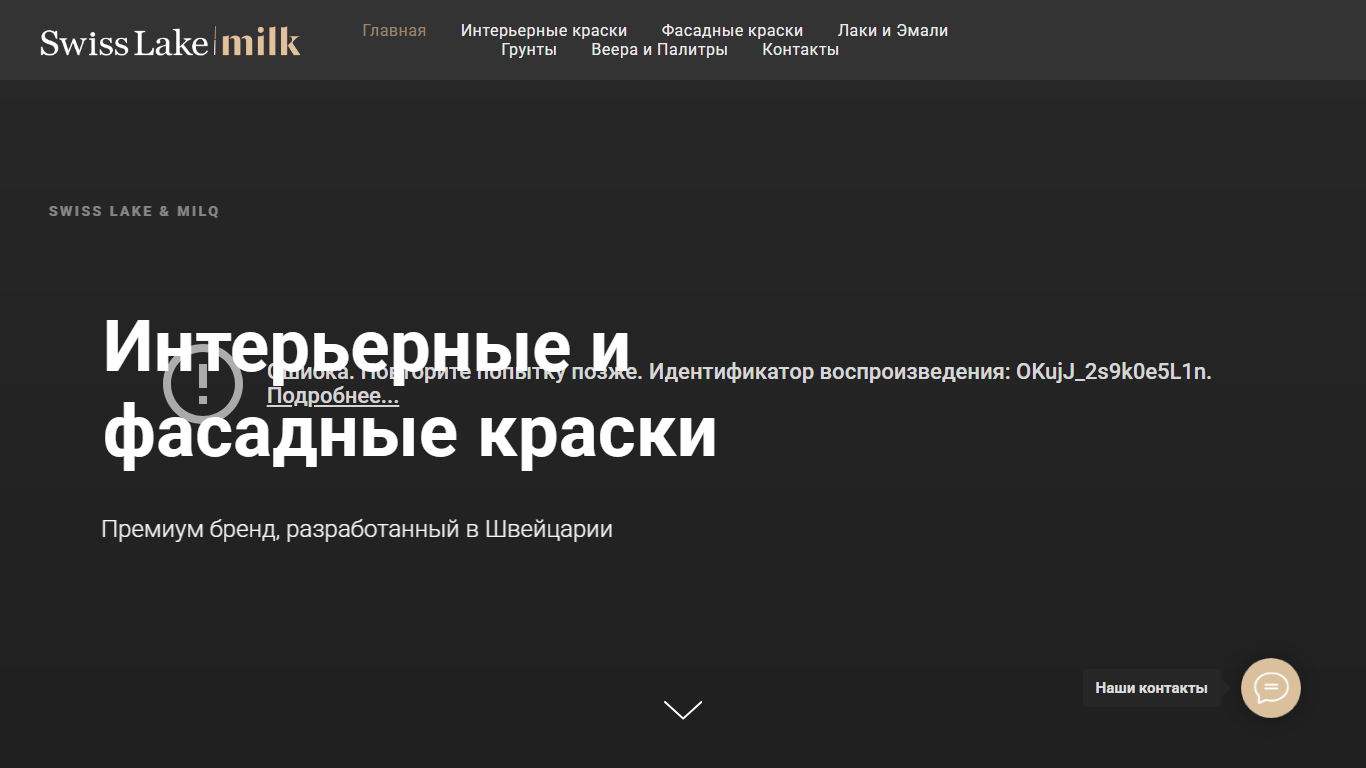Click the scroll-down chevron arrow
This screenshot has width=1366, height=768.
click(x=683, y=709)
